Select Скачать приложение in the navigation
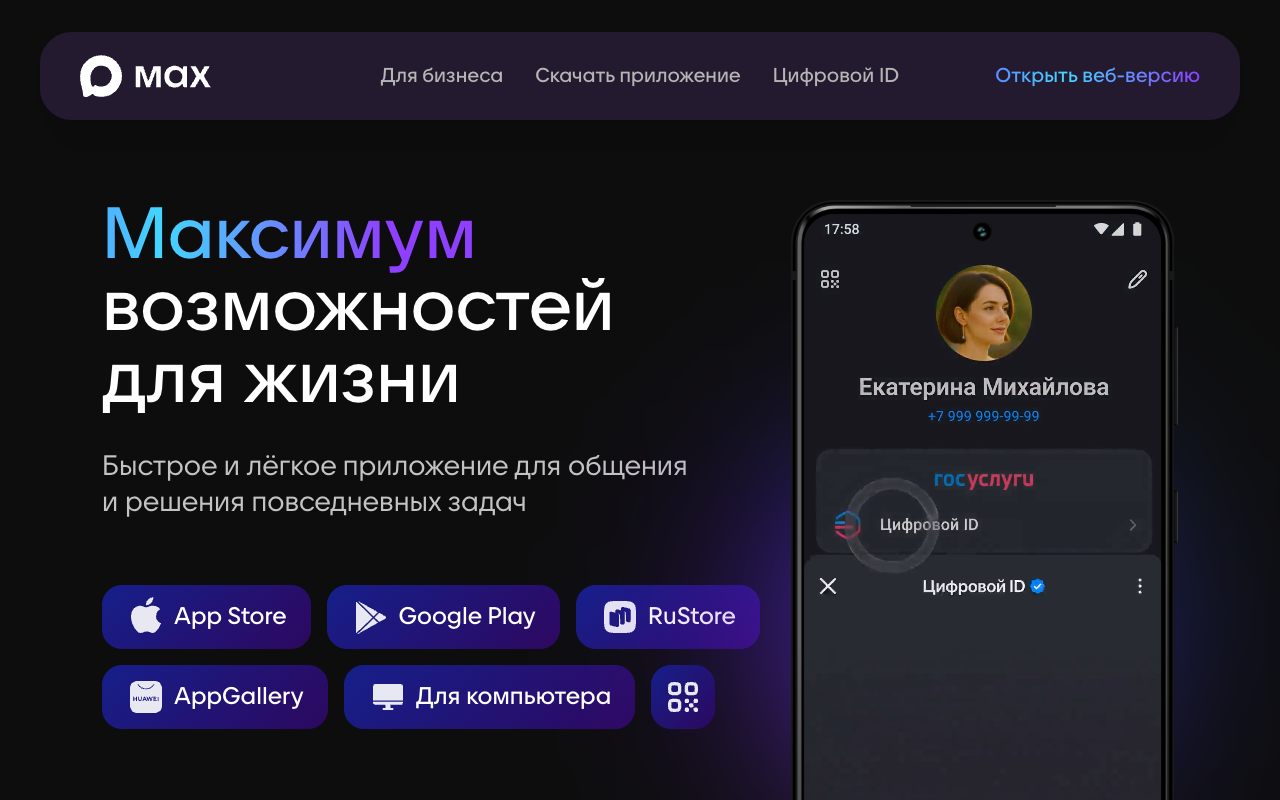 pyautogui.click(x=638, y=75)
